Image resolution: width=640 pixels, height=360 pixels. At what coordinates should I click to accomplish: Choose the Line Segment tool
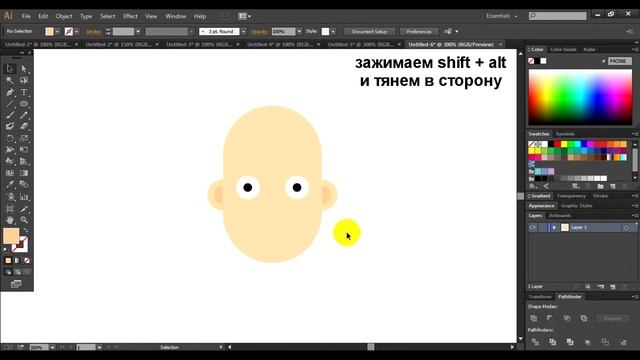coord(10,104)
